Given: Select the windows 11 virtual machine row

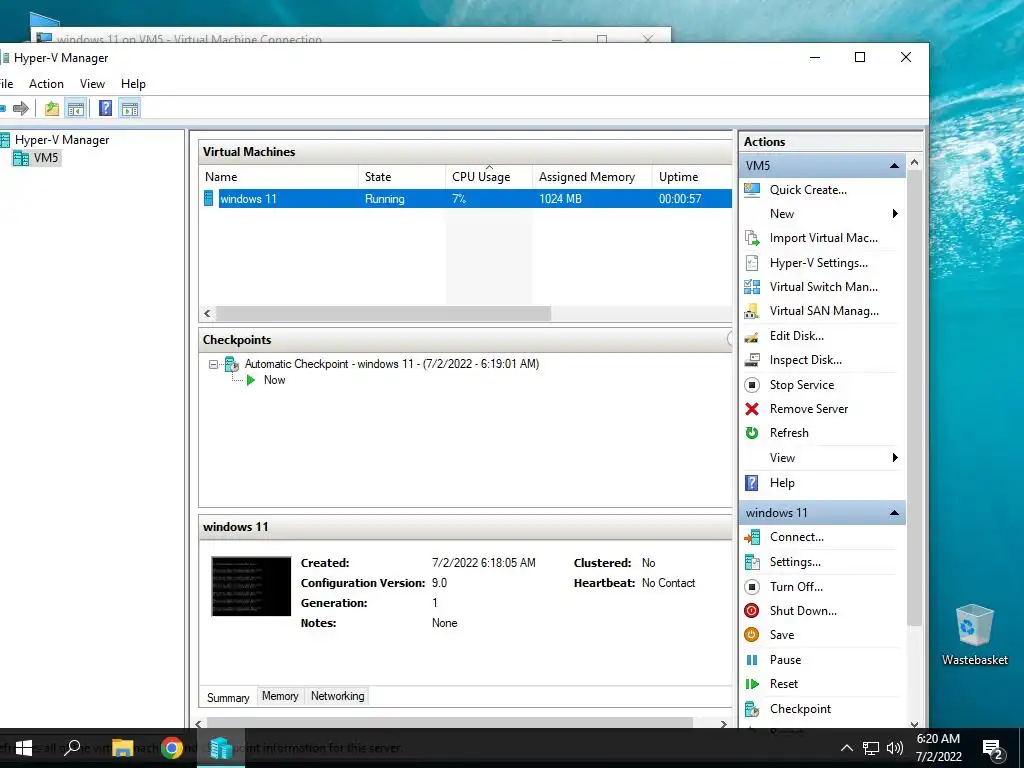Looking at the screenshot, I should click(466, 199).
